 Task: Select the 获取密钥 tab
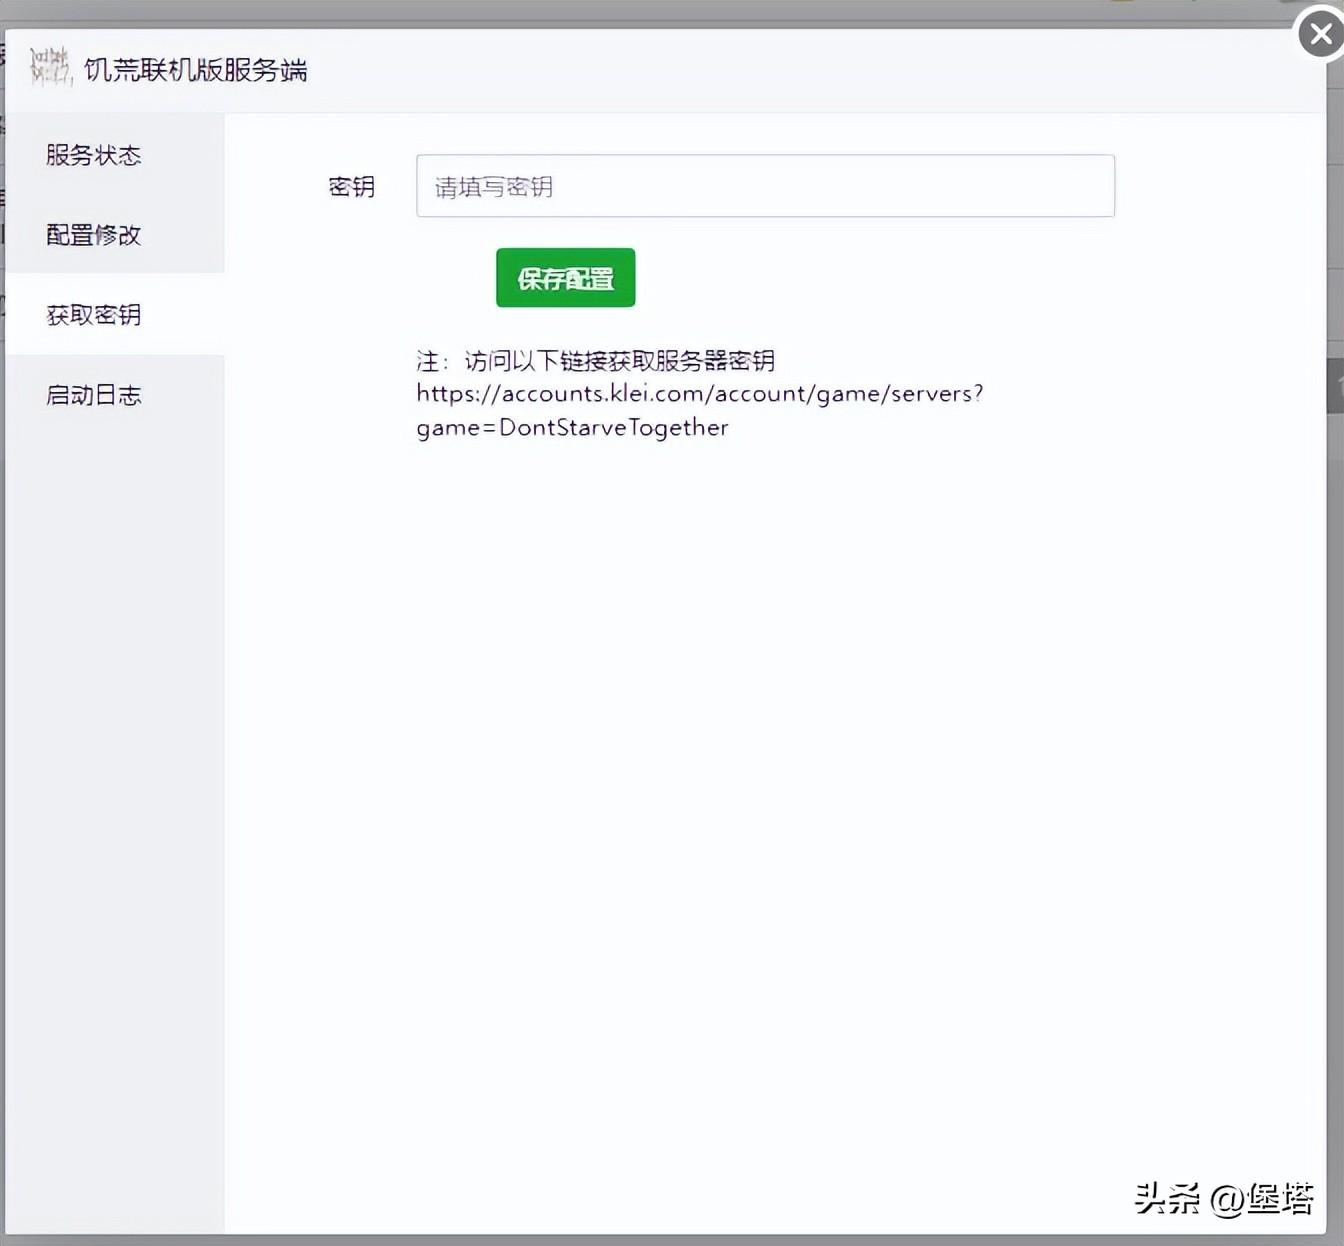pyautogui.click(x=94, y=315)
